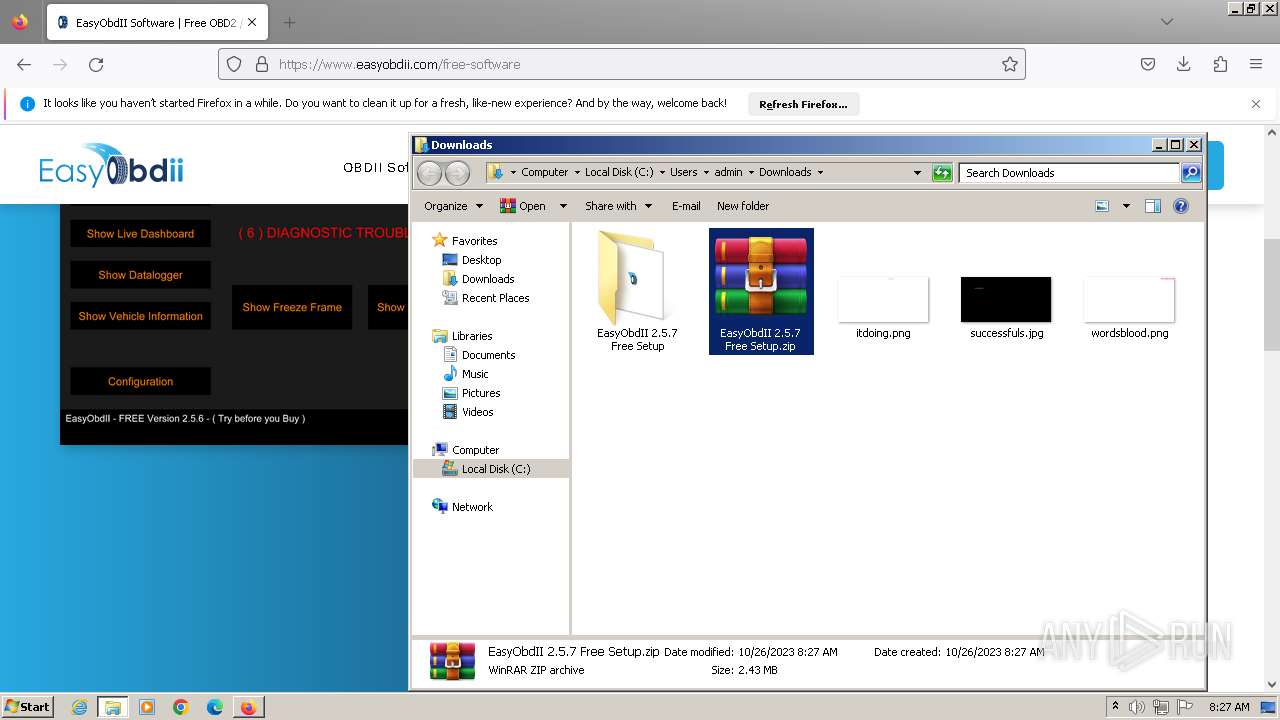The image size is (1280, 720).
Task: Click the Explorer back navigation arrow
Action: coord(429,173)
